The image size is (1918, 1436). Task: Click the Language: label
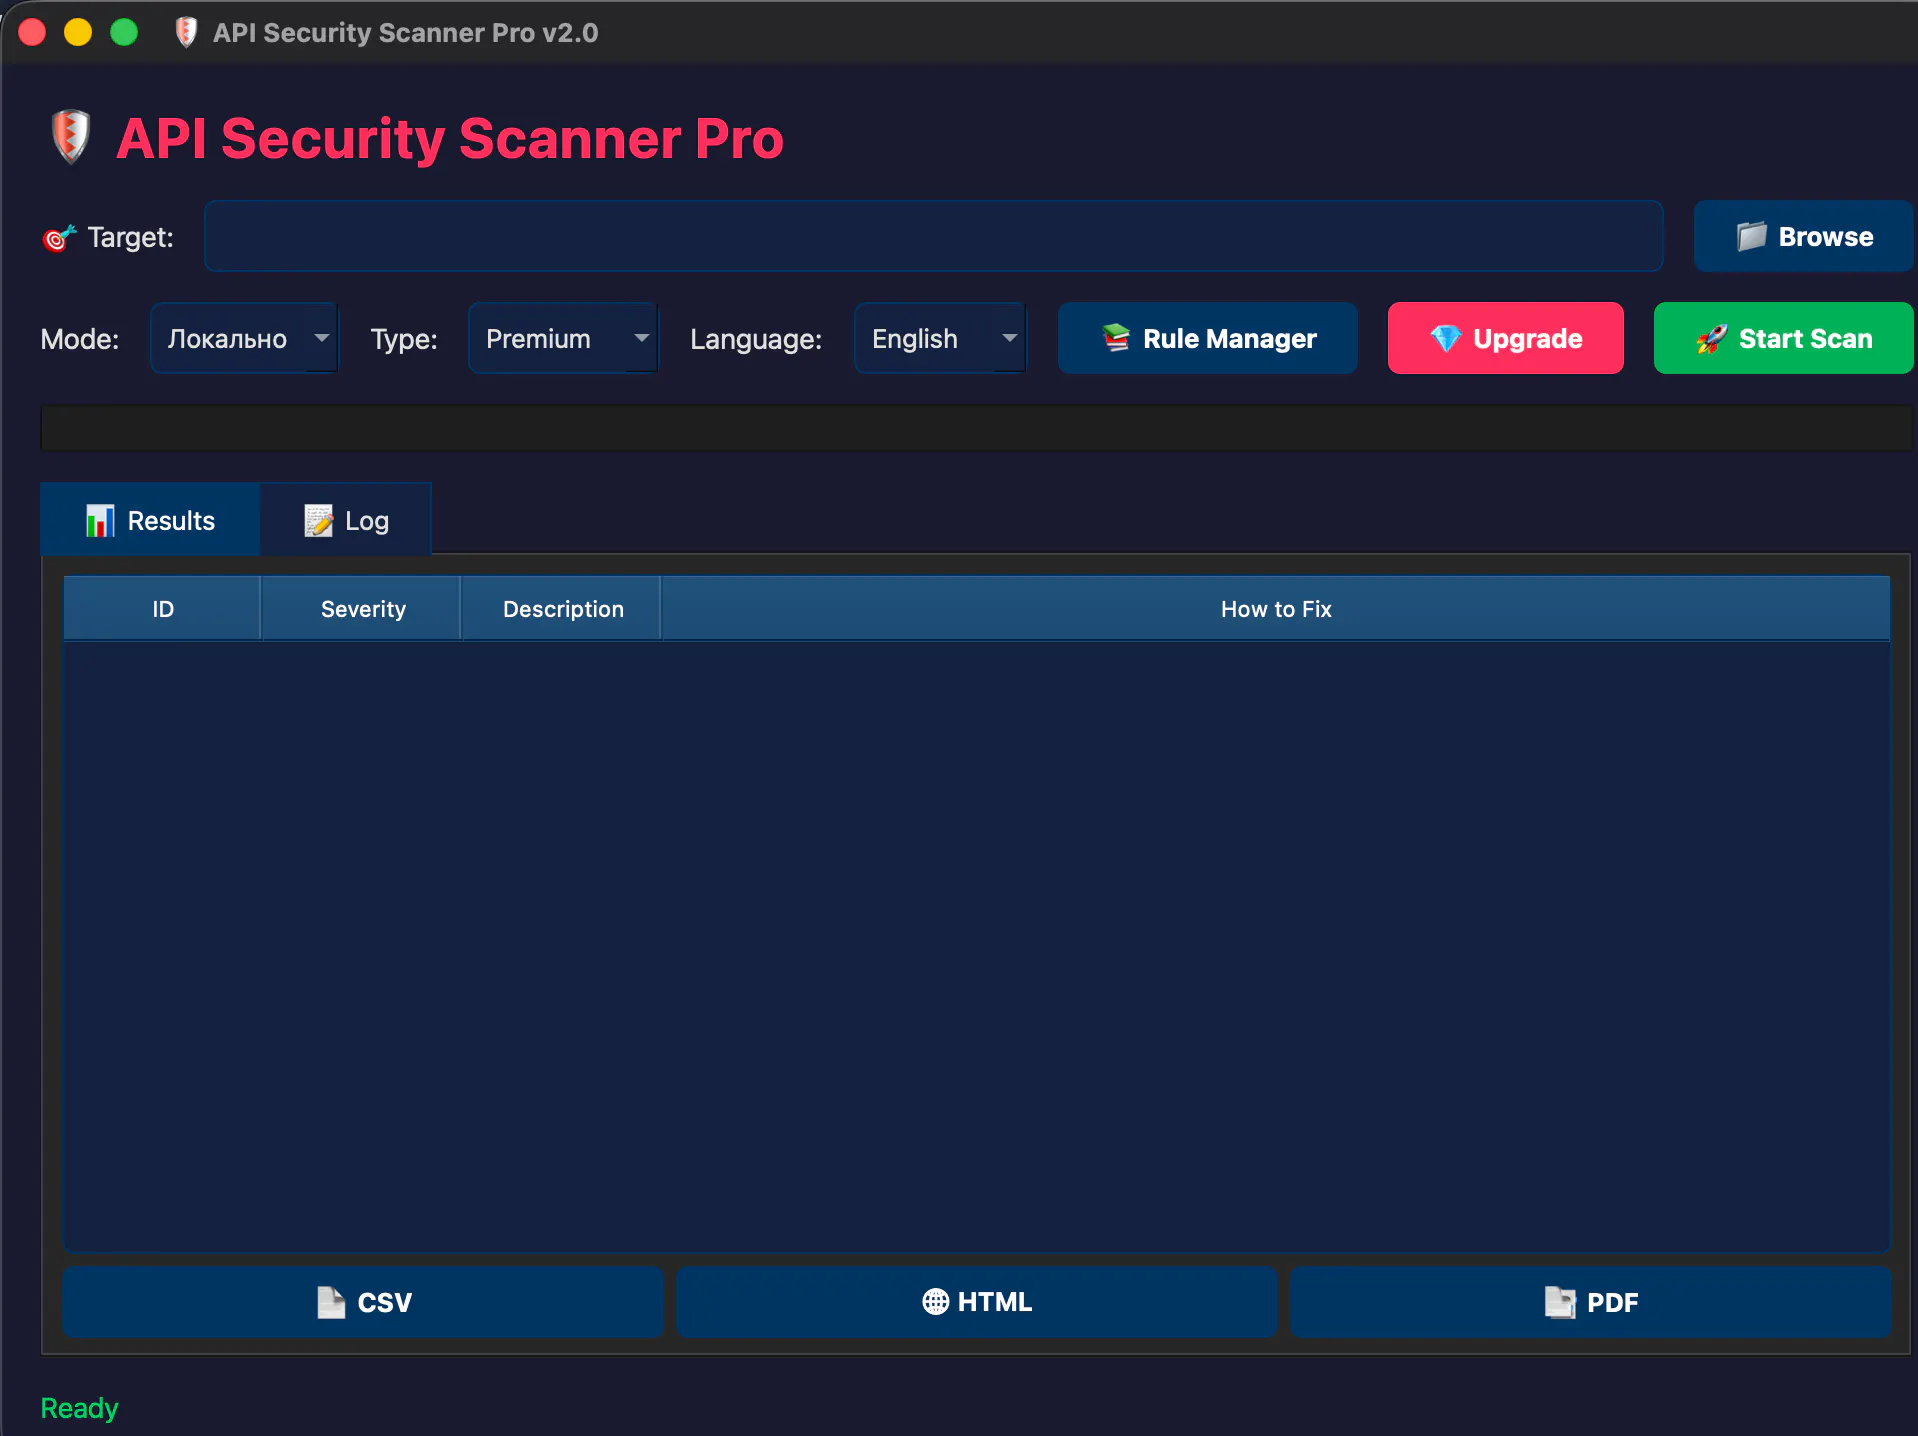[756, 339]
